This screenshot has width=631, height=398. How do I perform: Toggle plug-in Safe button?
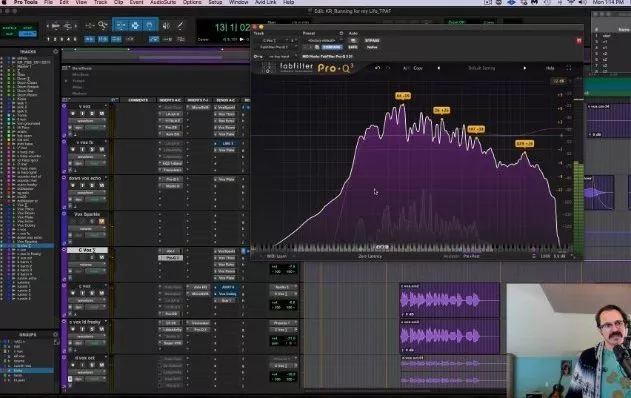(x=353, y=47)
